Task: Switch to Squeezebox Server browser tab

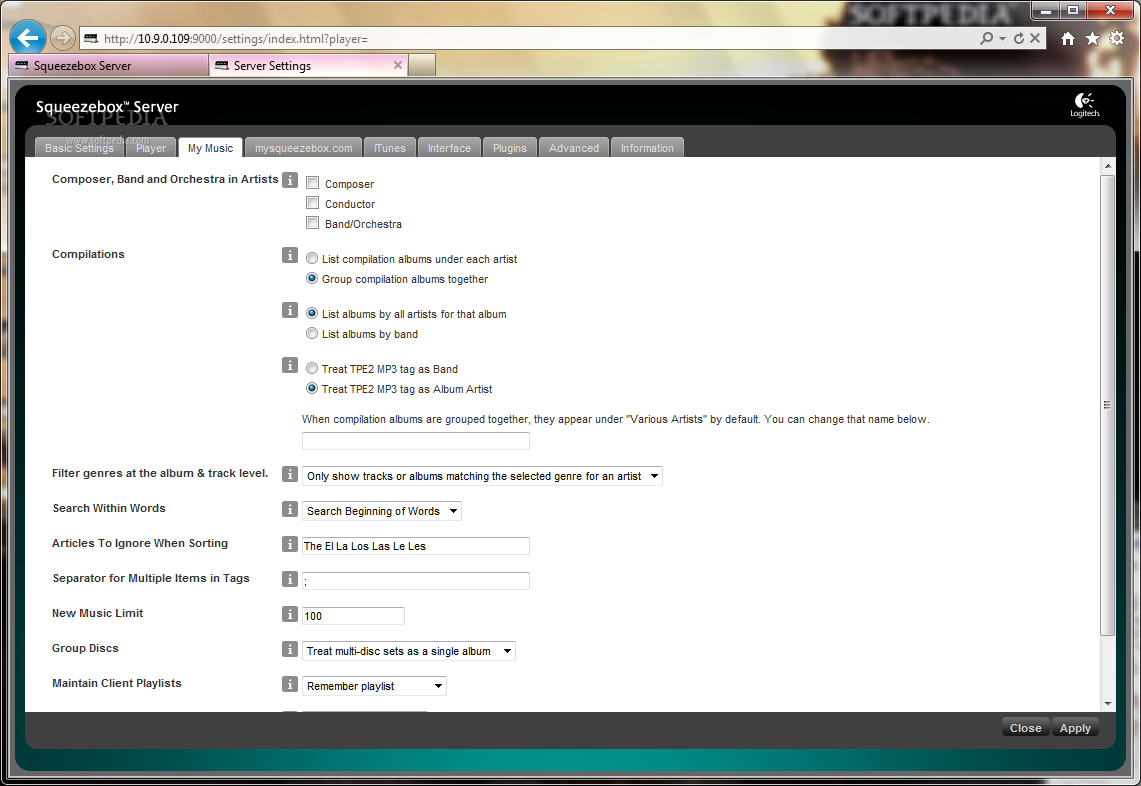Action: (x=108, y=65)
